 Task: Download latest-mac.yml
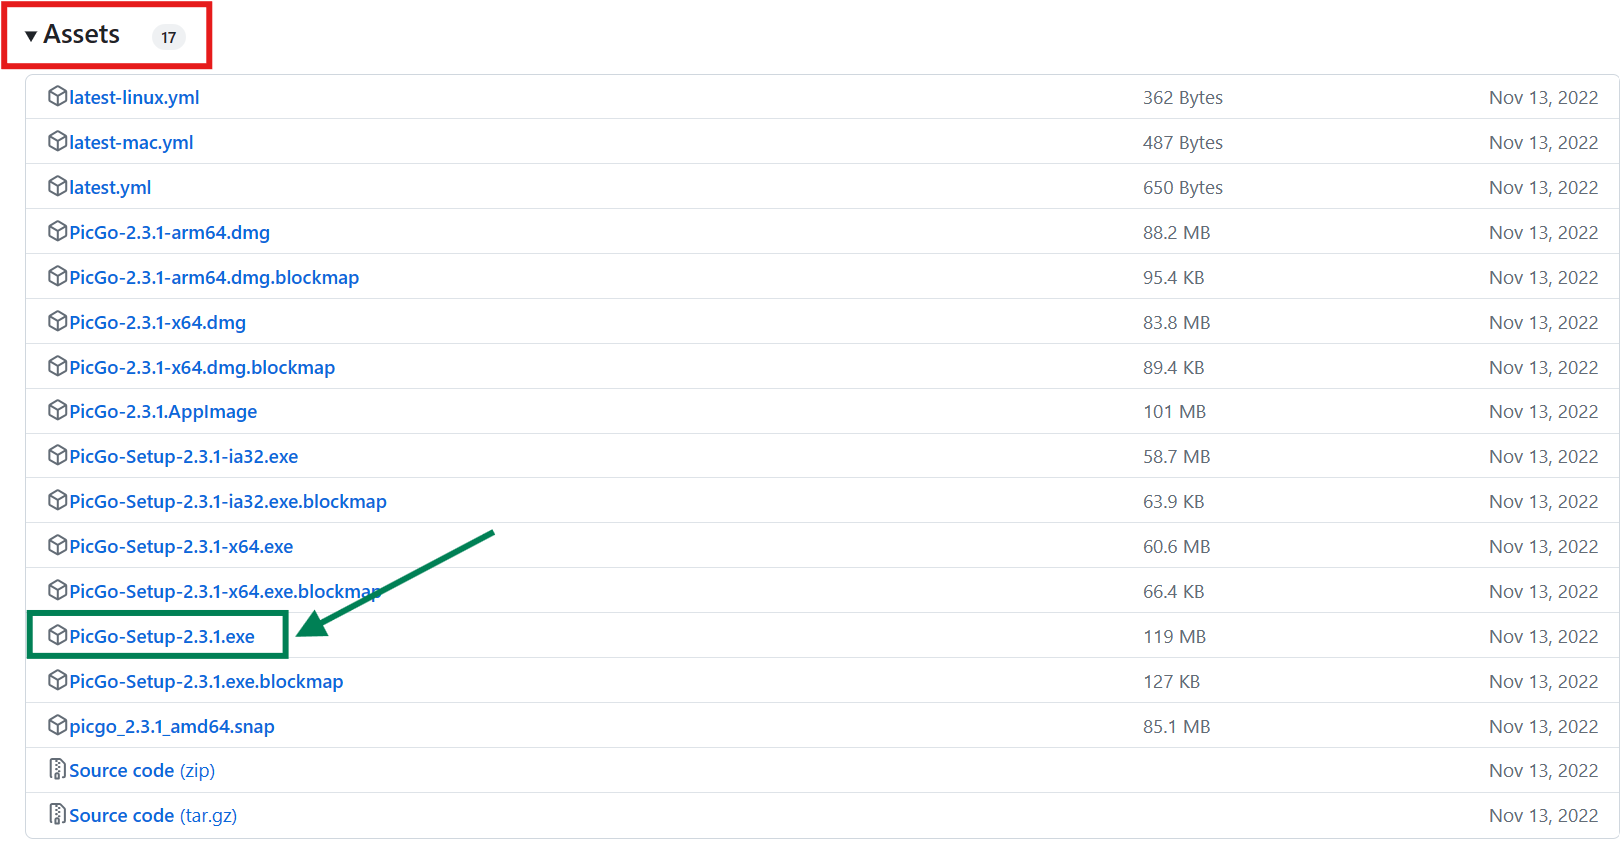131,142
